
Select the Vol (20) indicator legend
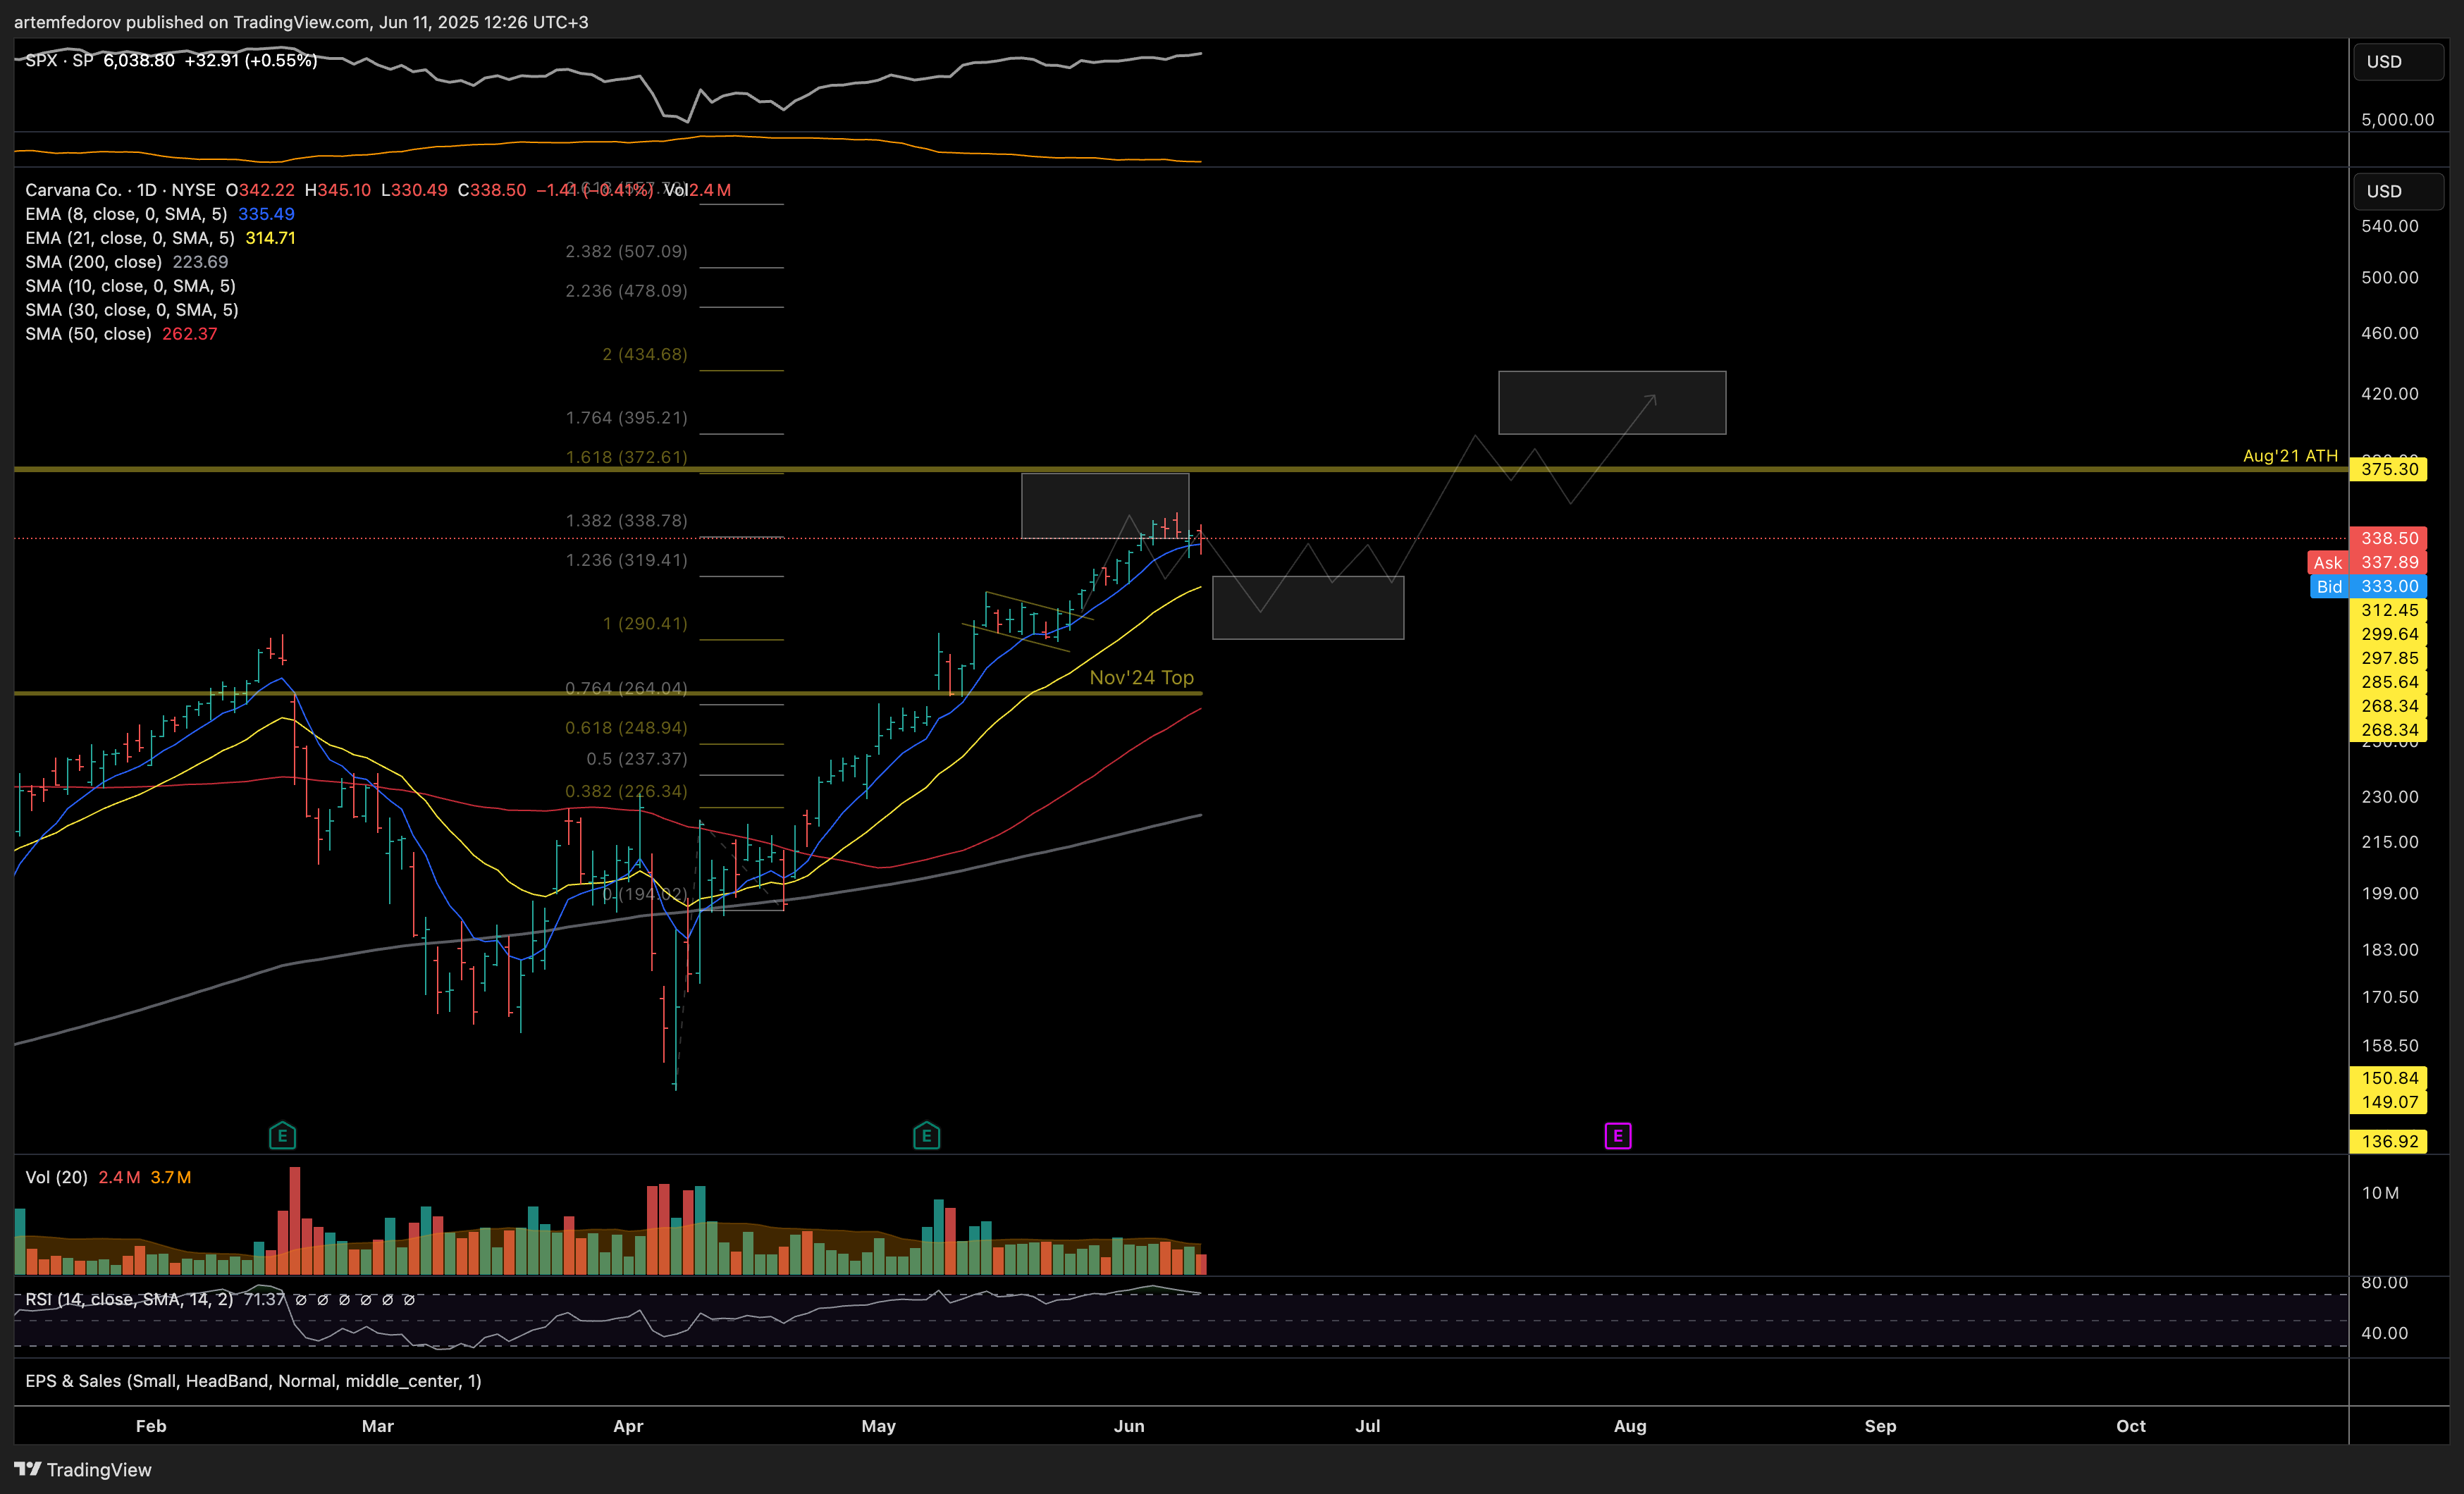pos(57,1177)
